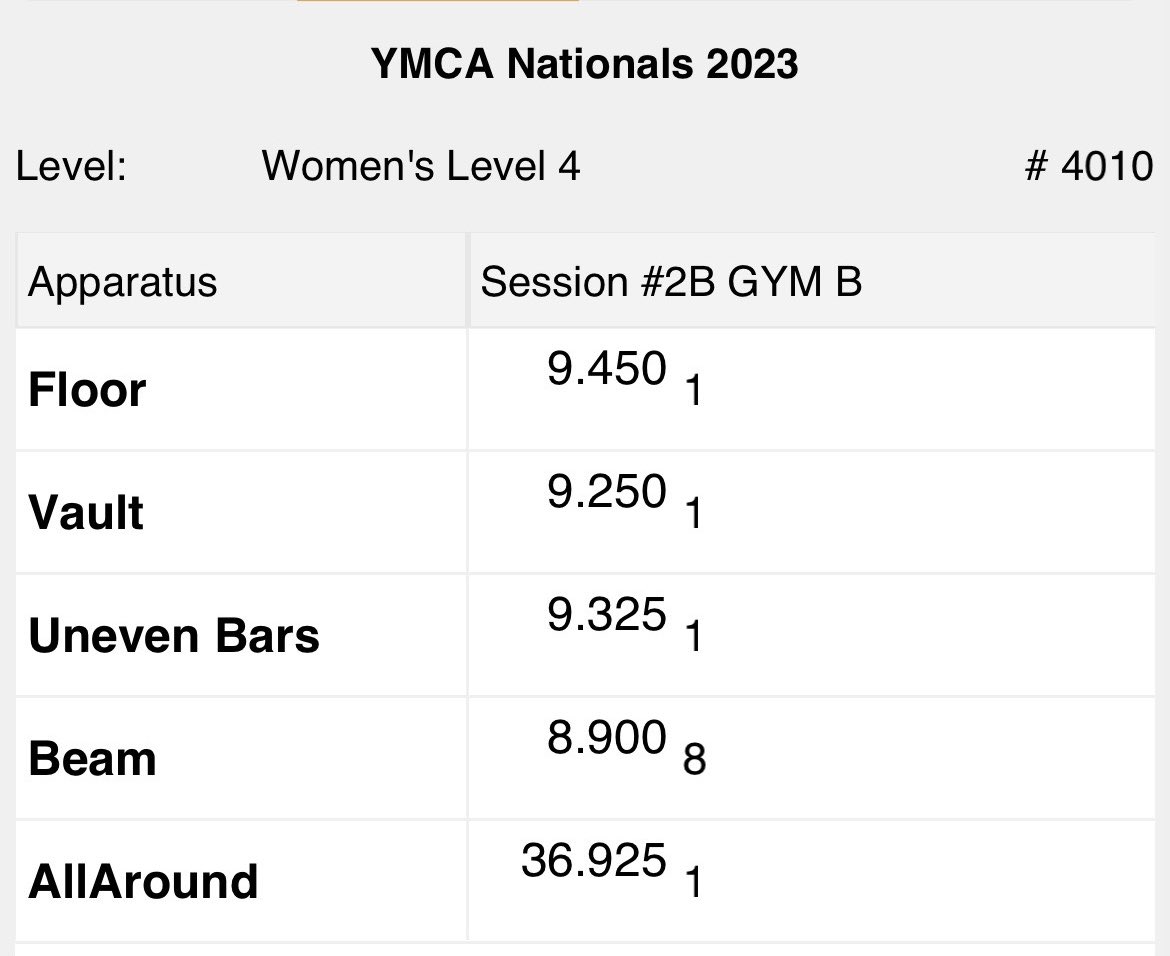Click the Vault score 9.250
The height and width of the screenshot is (956, 1170).
pos(607,492)
